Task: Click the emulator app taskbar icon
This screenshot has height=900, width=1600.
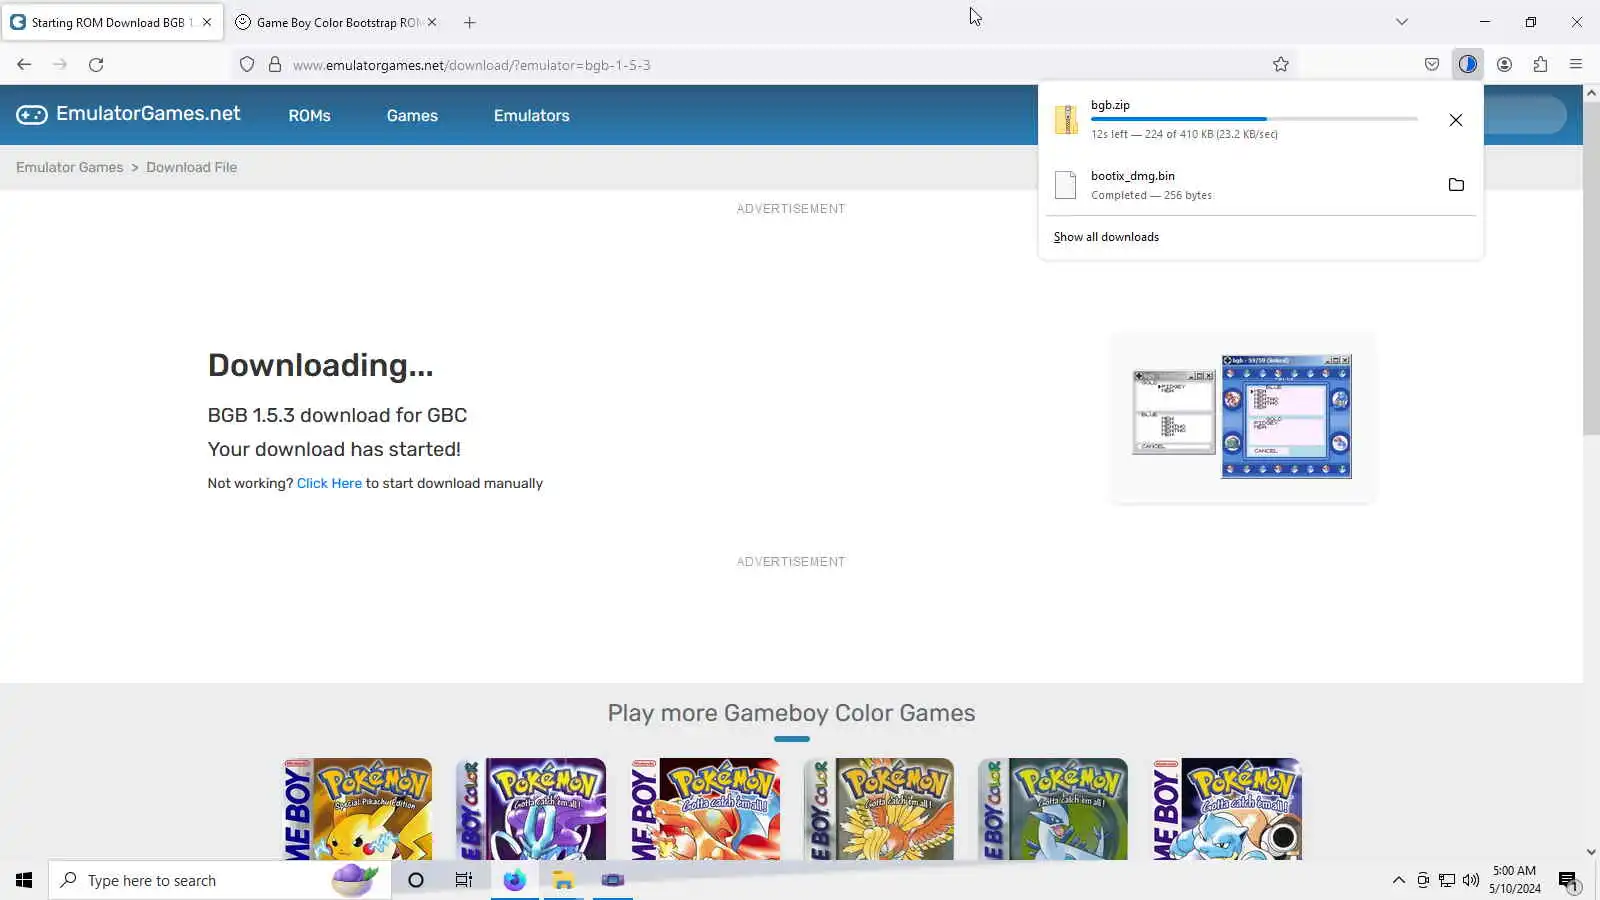Action: pyautogui.click(x=612, y=880)
